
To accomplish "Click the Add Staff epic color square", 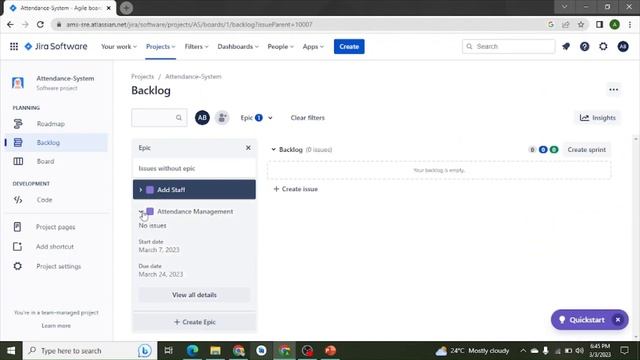I will point(150,190).
